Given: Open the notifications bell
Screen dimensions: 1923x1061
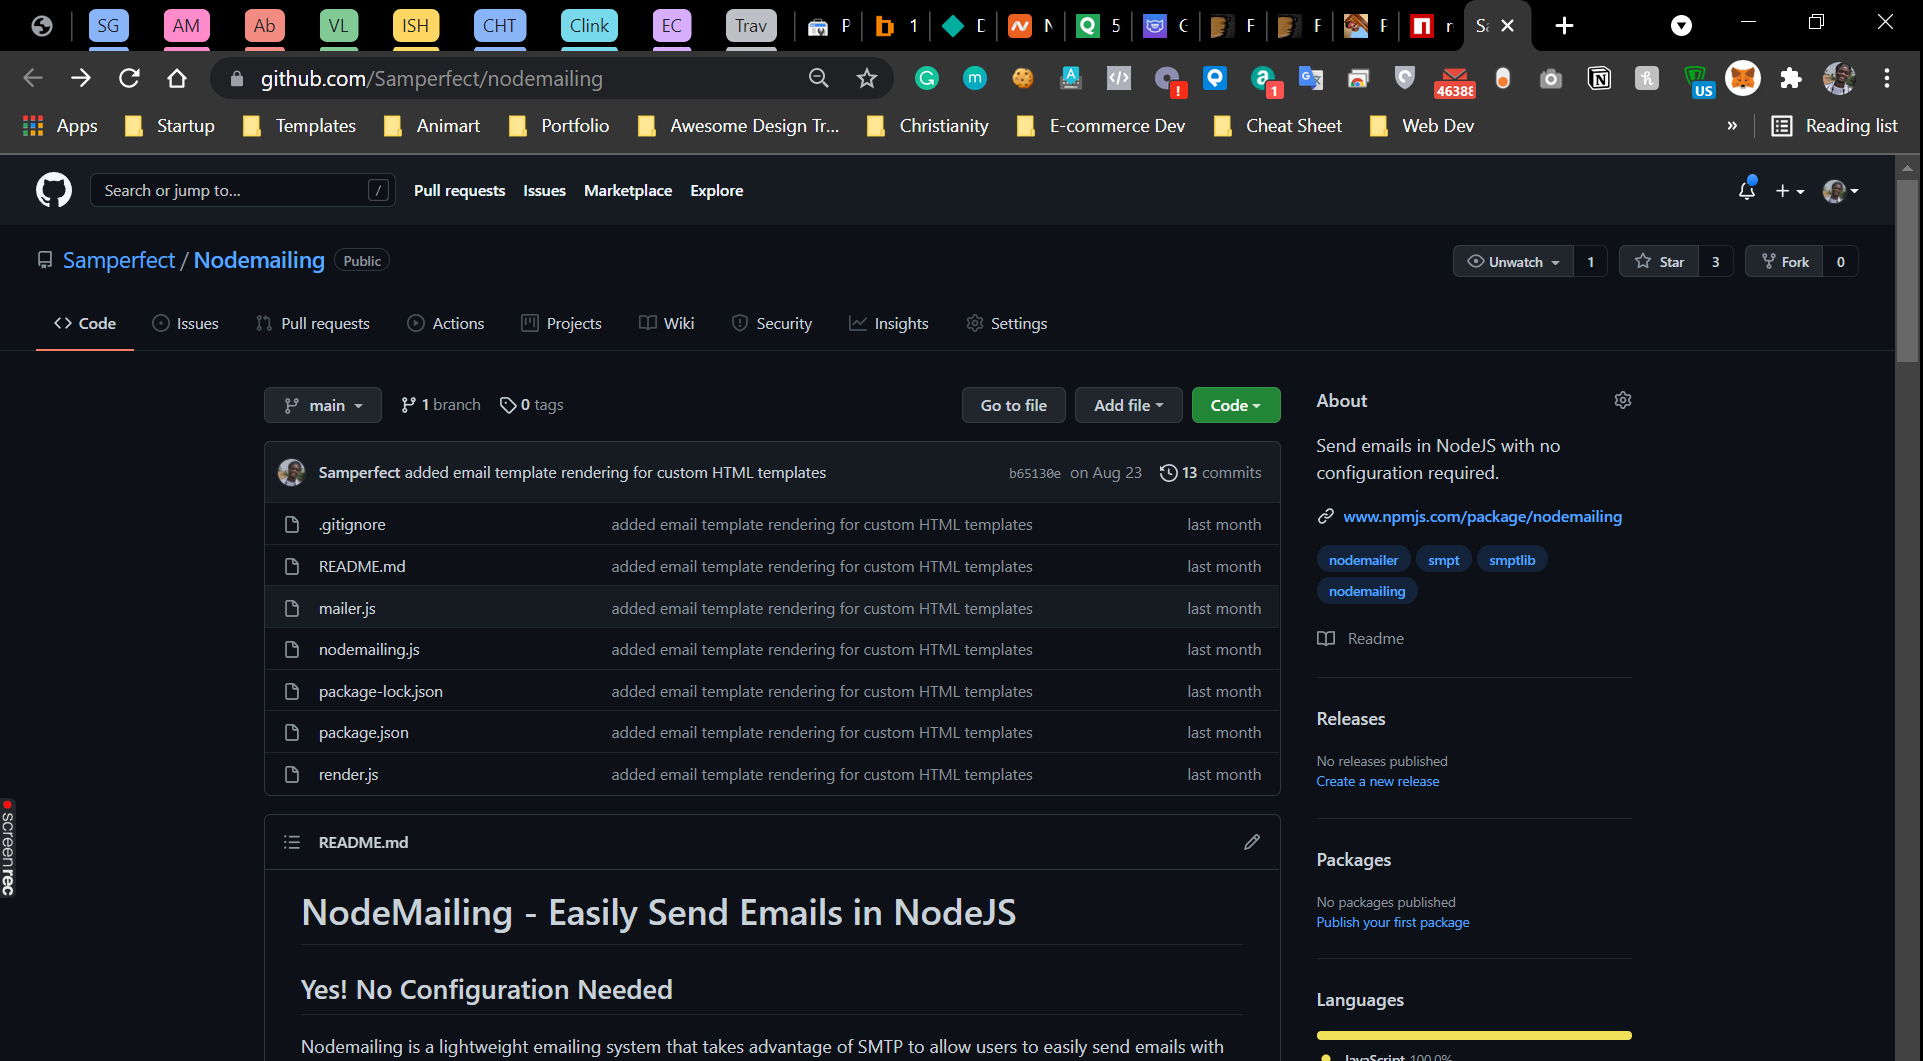Looking at the screenshot, I should coord(1747,190).
